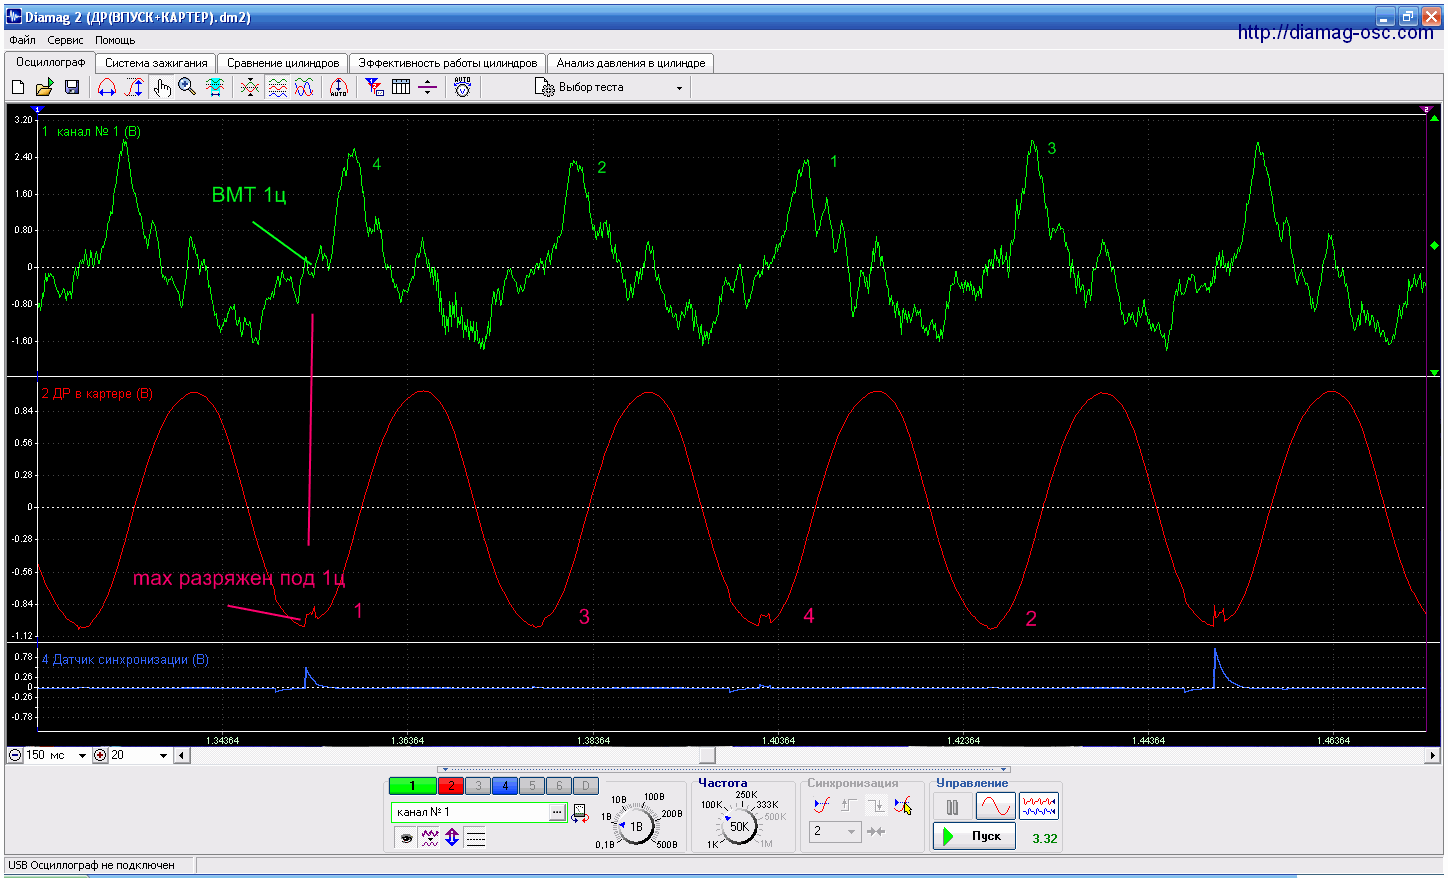Viewport: 1448px width, 878px height.
Task: Switch to the Осциллограф tab
Action: 51,62
